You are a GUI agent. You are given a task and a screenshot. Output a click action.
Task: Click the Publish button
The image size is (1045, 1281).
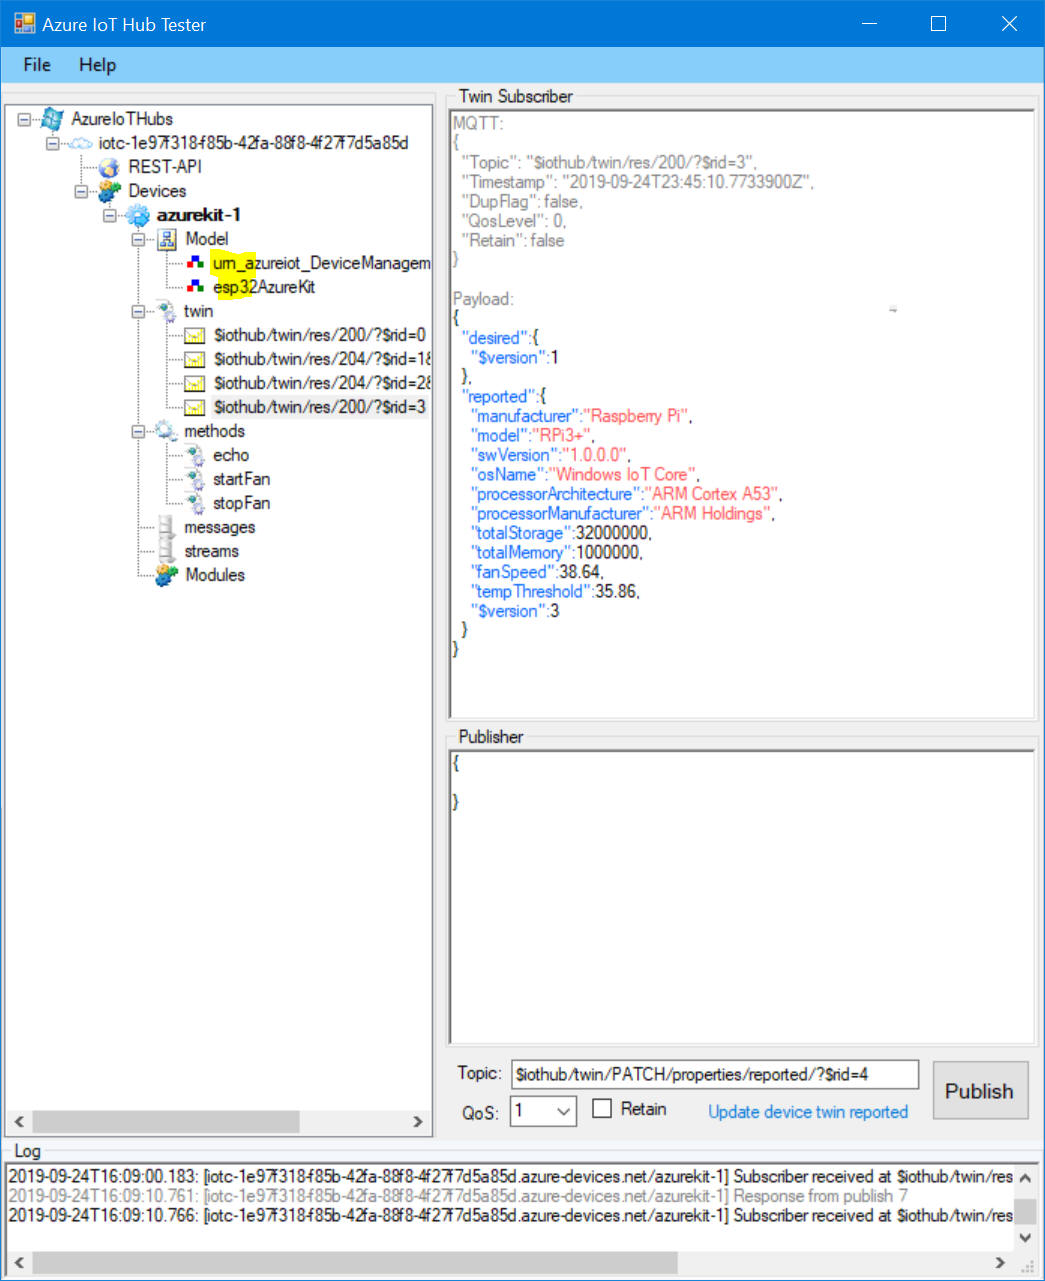(980, 1091)
